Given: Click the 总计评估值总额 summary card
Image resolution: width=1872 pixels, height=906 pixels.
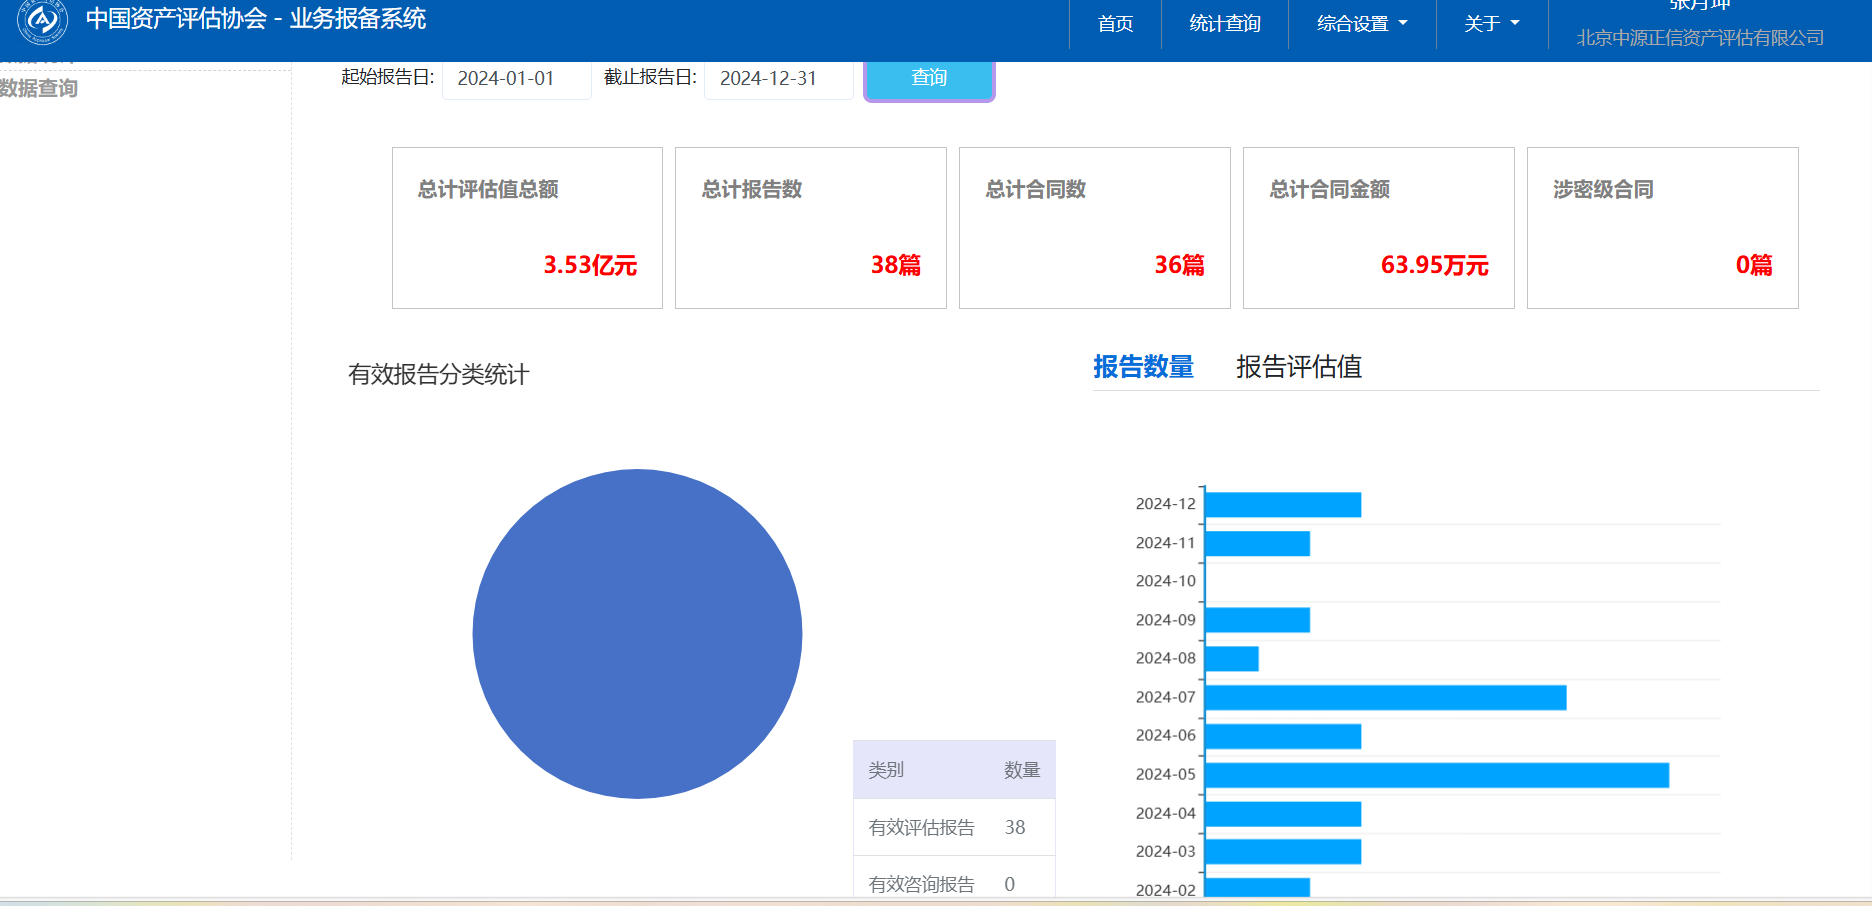Looking at the screenshot, I should pyautogui.click(x=527, y=228).
